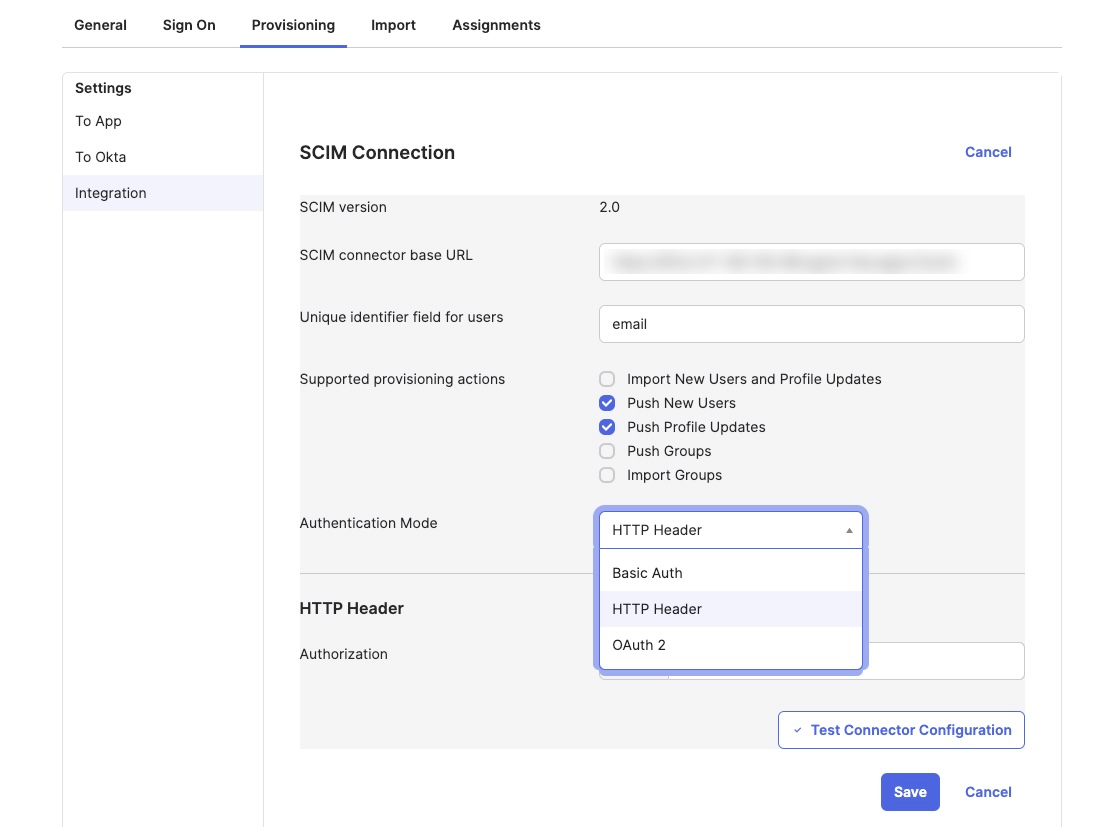Click the Authentication Mode label

pos(369,523)
